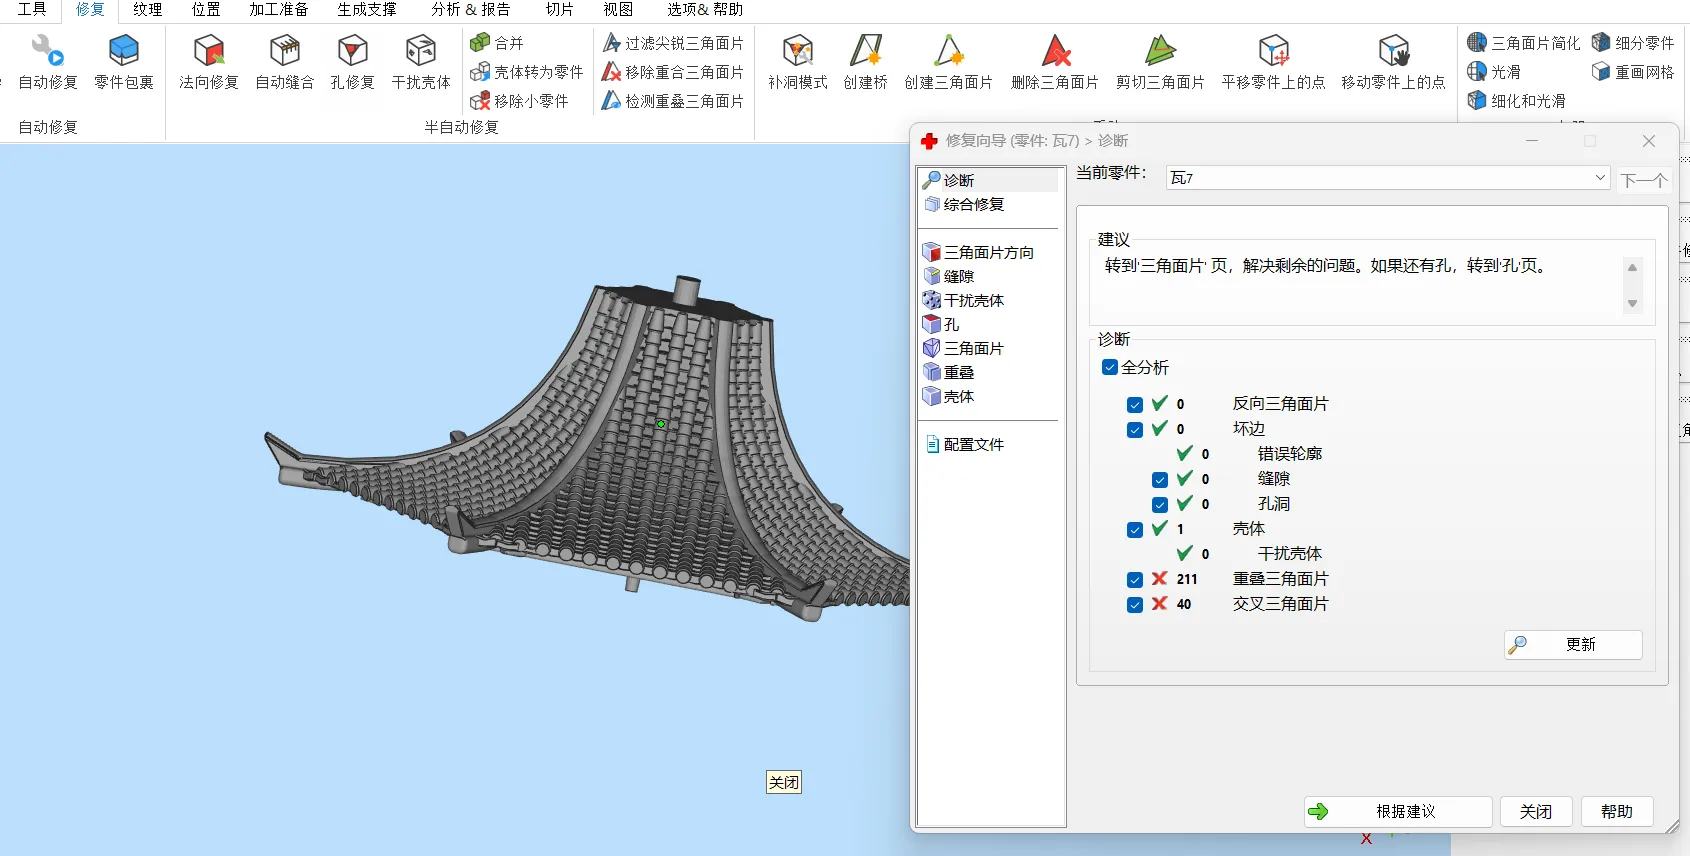1690x856 pixels.
Task: Click 移除重合三角面片
Action: pyautogui.click(x=673, y=72)
